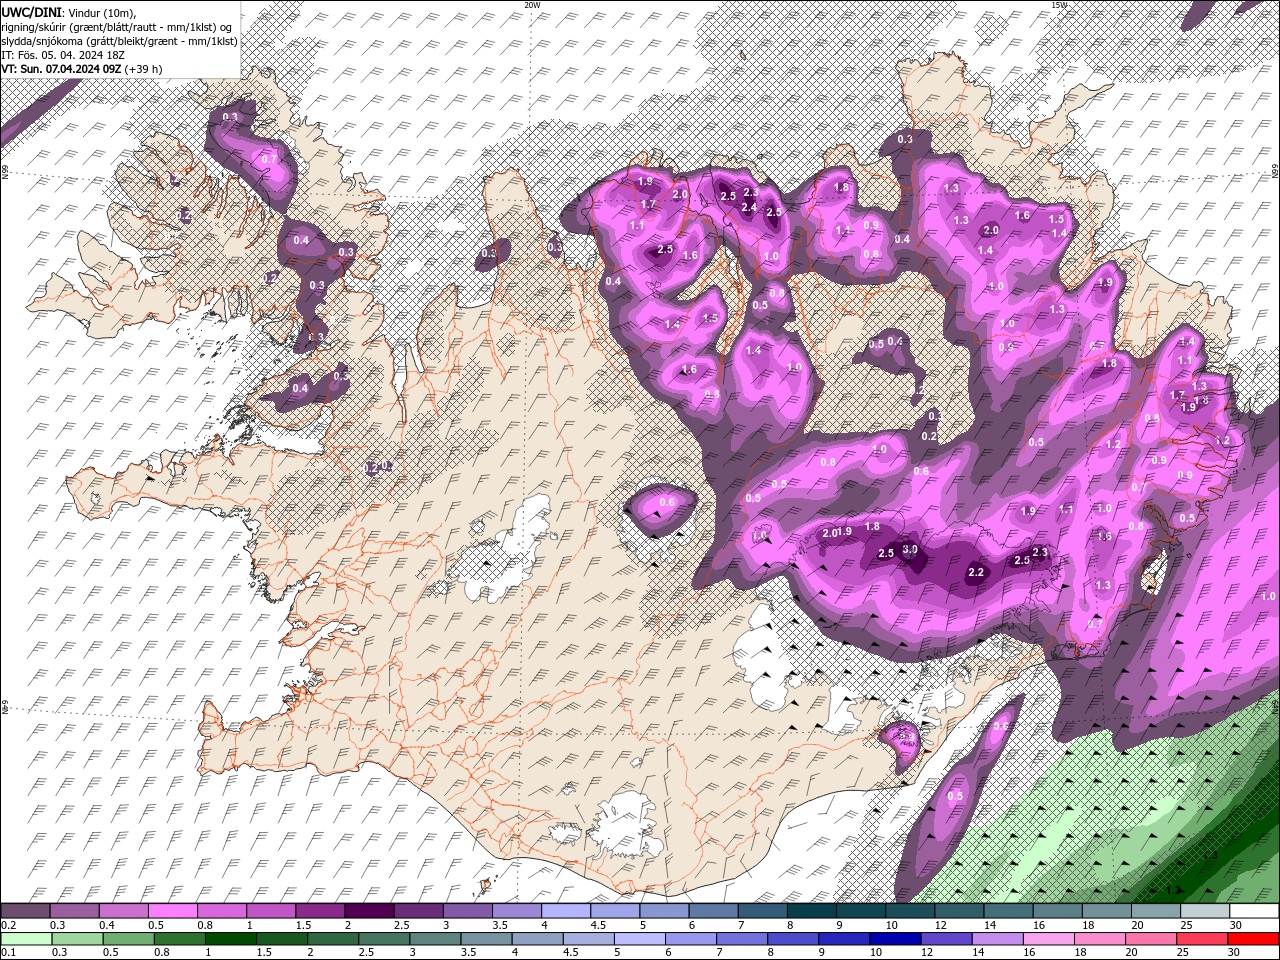Select the 2.2 snowfall value on the map
Image resolution: width=1280 pixels, height=960 pixels.
(977, 573)
